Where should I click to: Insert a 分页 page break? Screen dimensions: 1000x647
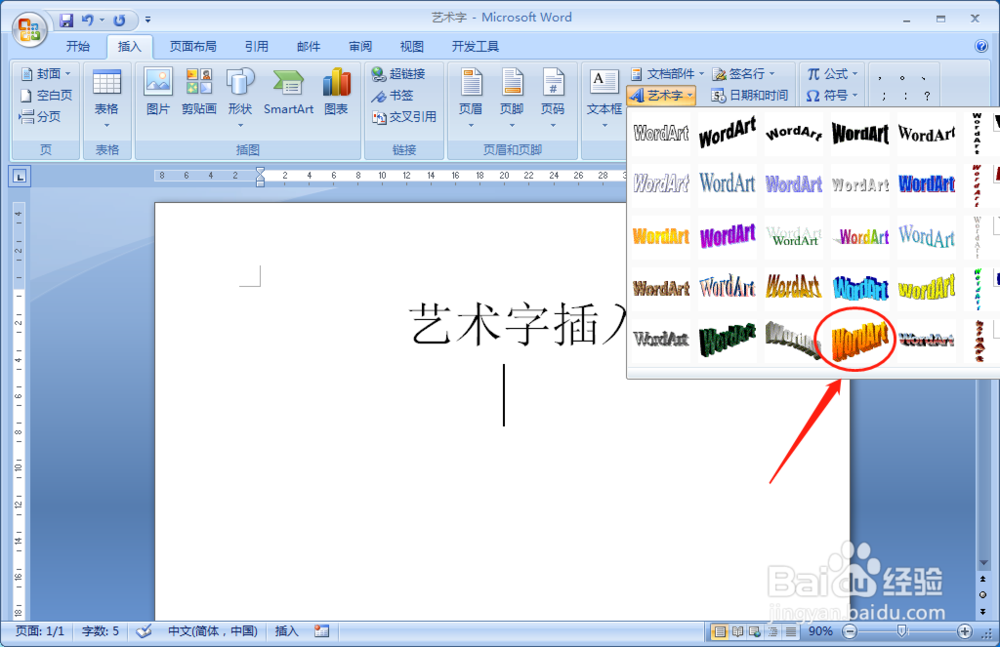pyautogui.click(x=40, y=117)
